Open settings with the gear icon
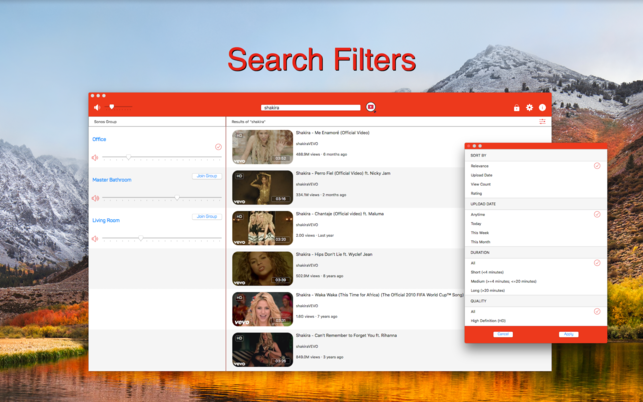This screenshot has width=643, height=402. (x=529, y=107)
